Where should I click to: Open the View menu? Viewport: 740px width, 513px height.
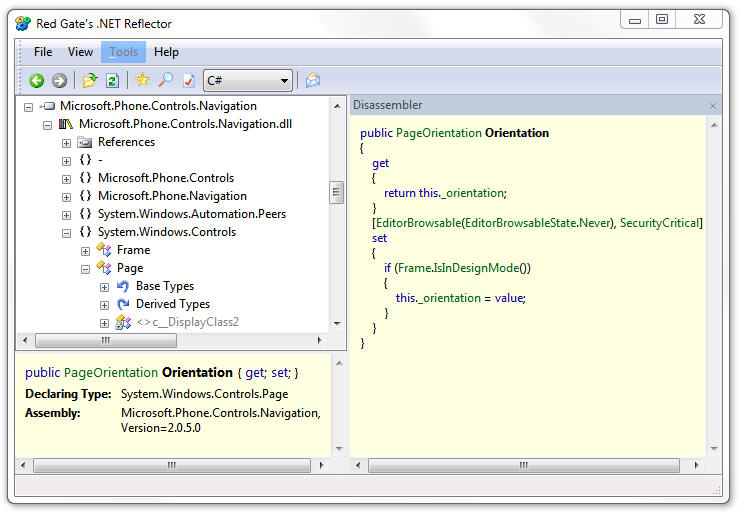pyautogui.click(x=80, y=52)
